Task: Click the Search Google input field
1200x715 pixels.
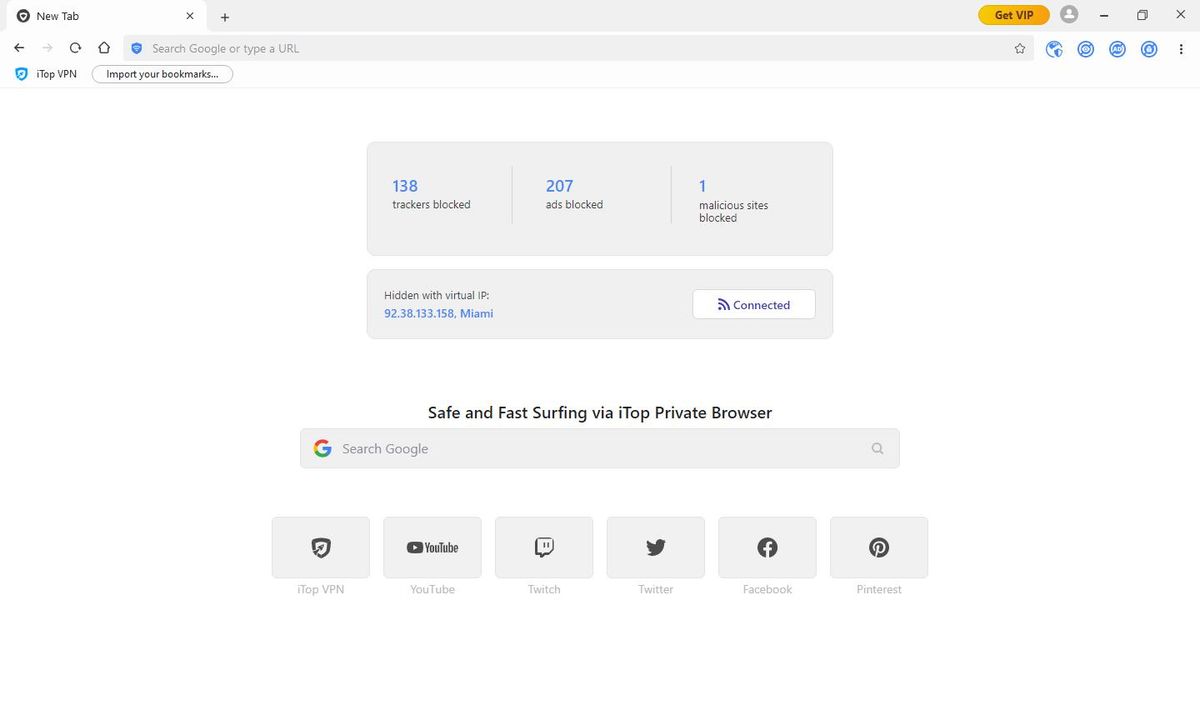Action: 599,448
